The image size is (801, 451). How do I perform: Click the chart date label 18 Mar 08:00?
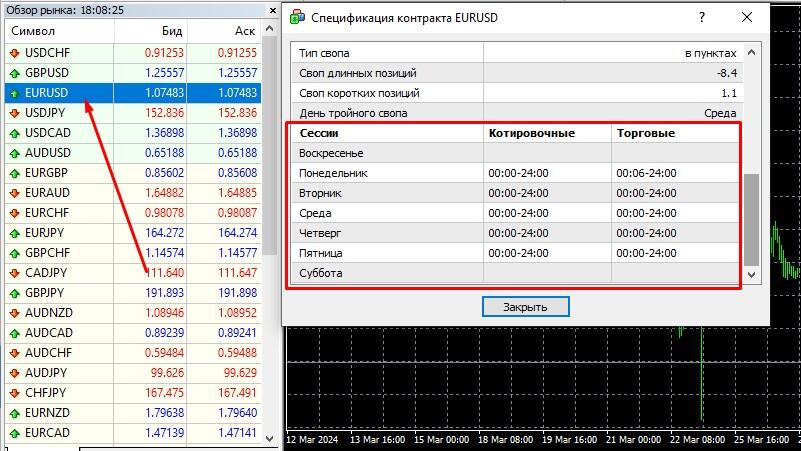click(506, 440)
